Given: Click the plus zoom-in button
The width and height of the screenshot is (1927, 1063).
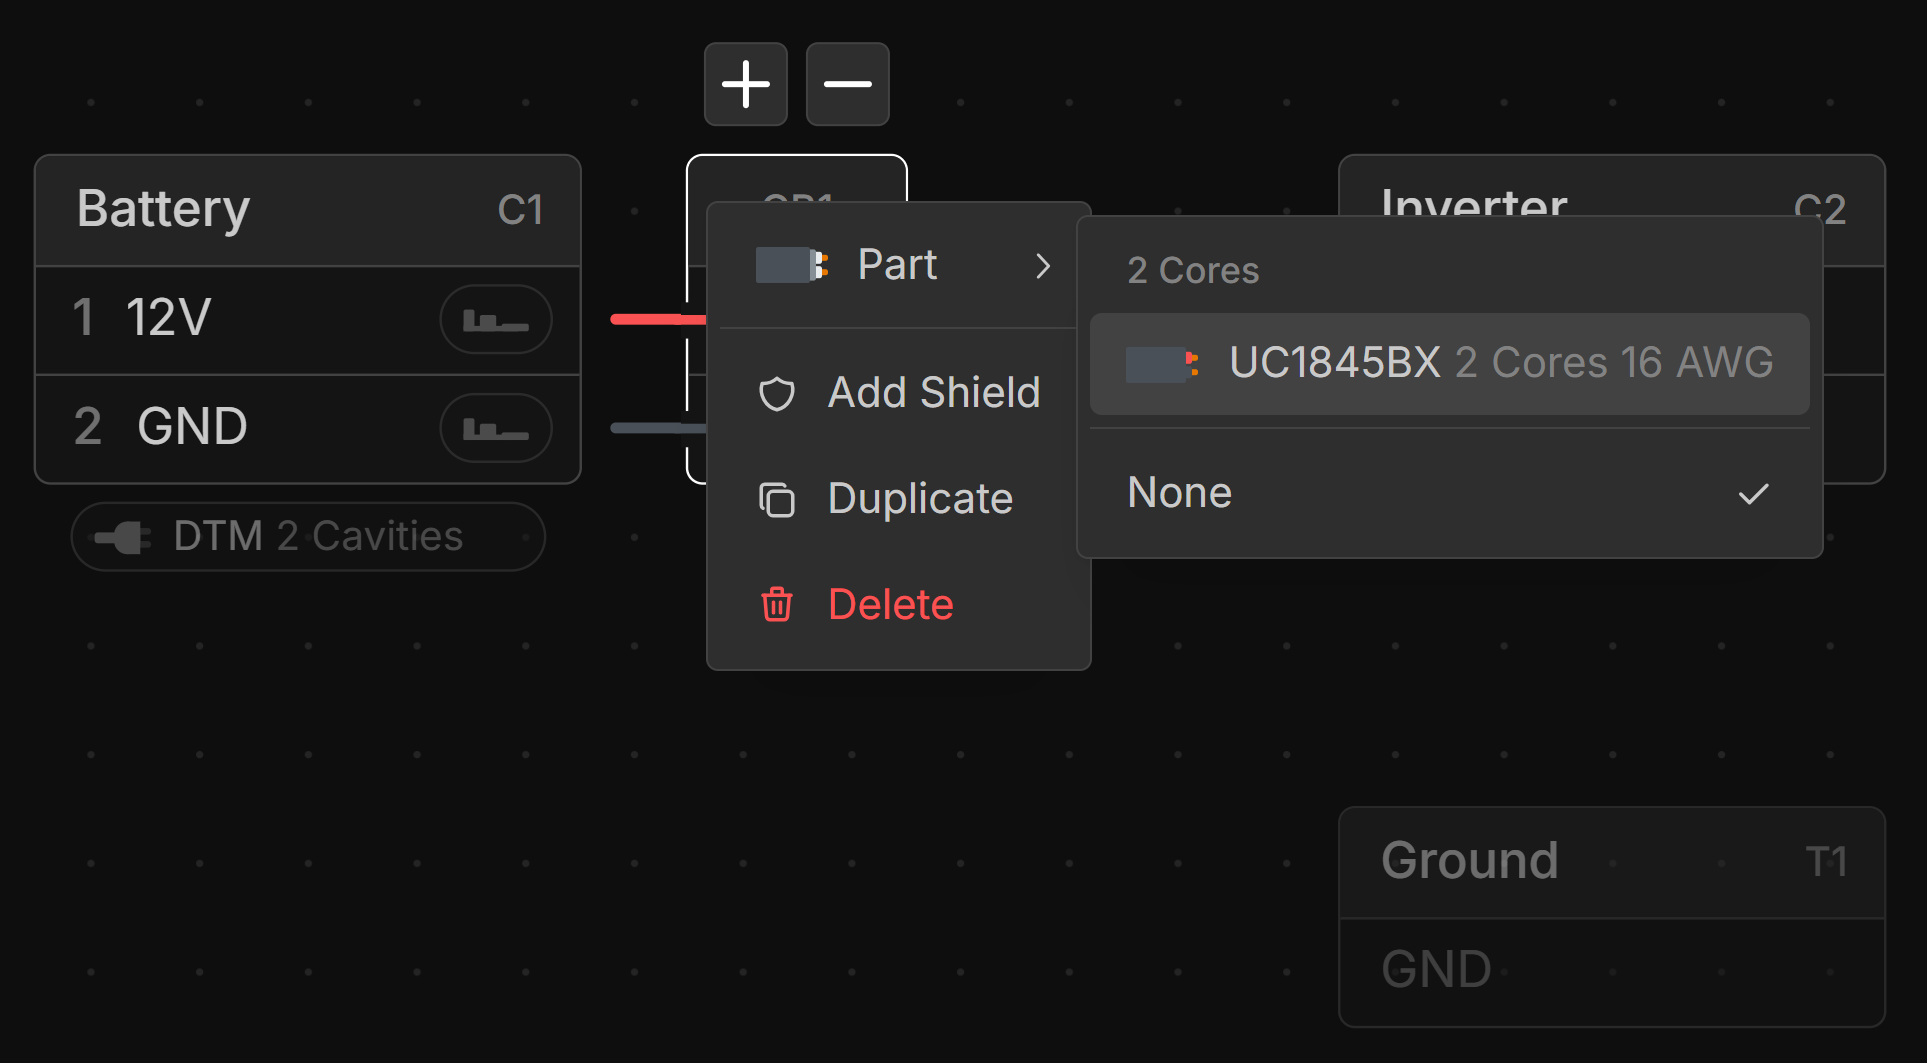Looking at the screenshot, I should tap(745, 84).
